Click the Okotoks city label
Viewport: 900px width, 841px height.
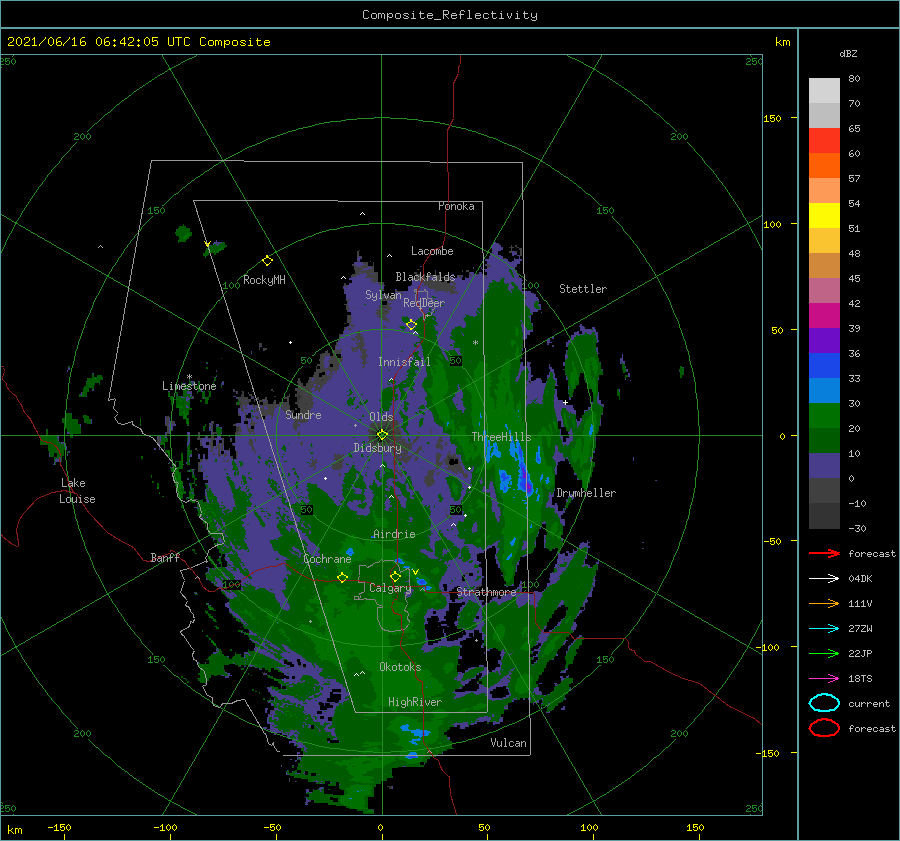(x=401, y=667)
